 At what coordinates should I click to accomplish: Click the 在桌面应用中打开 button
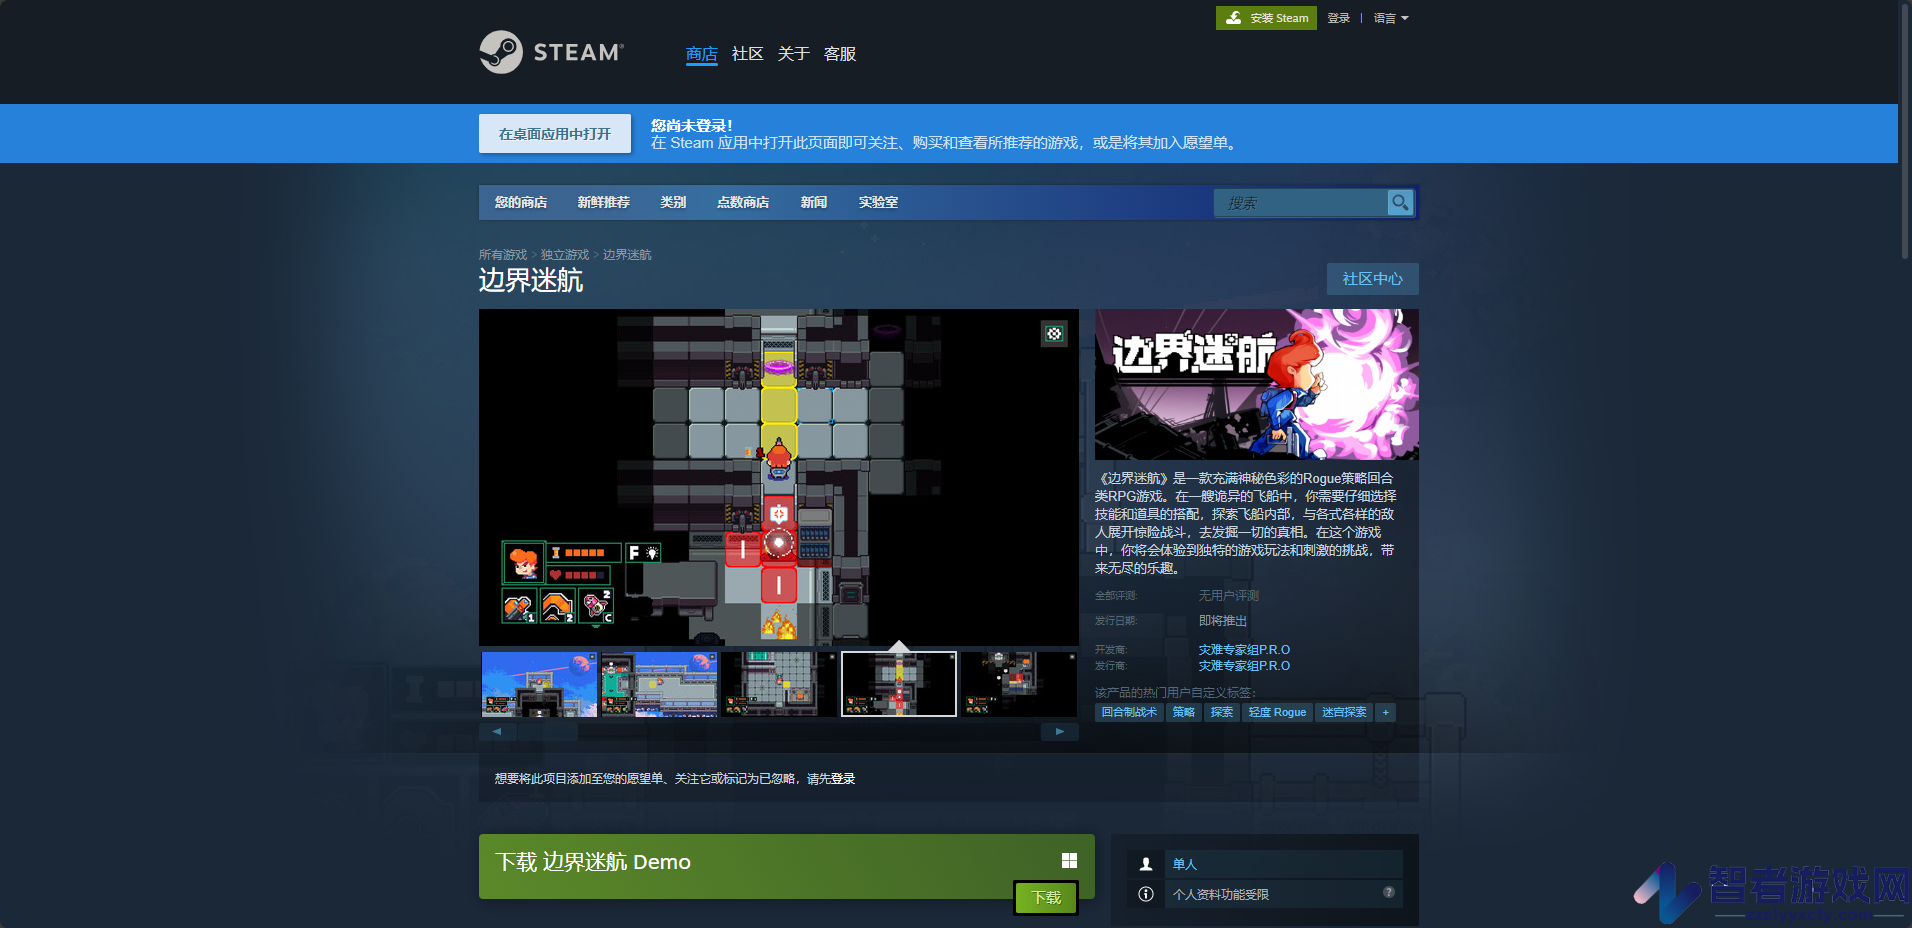coord(555,134)
